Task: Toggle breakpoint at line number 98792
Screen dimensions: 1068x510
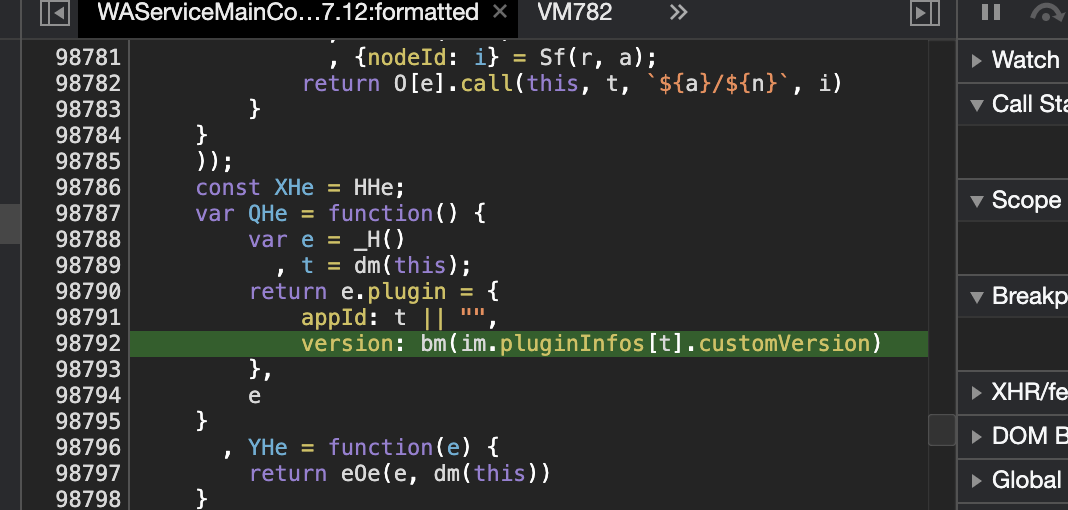Action: tap(88, 343)
